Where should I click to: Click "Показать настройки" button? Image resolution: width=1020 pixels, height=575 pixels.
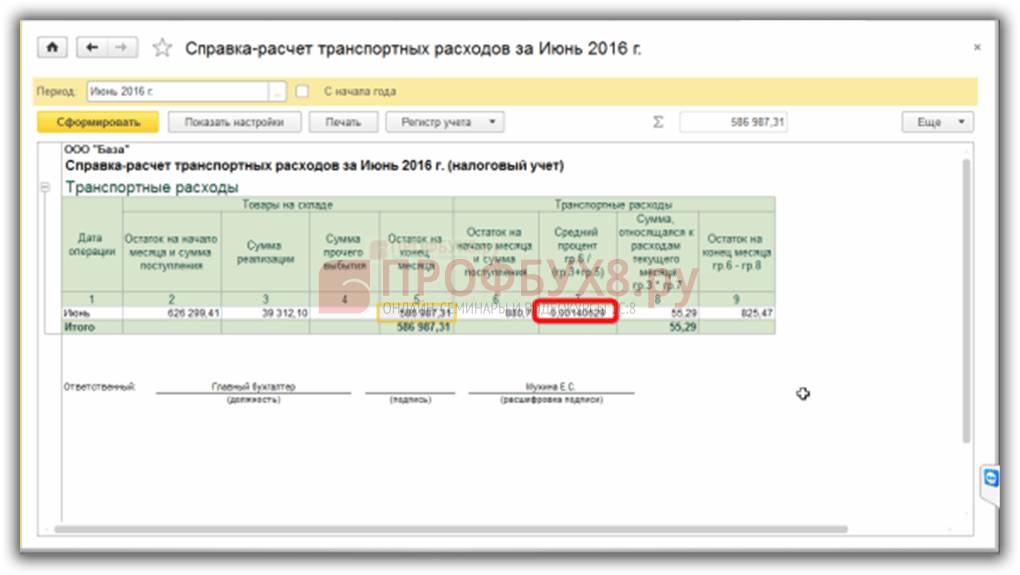point(233,122)
